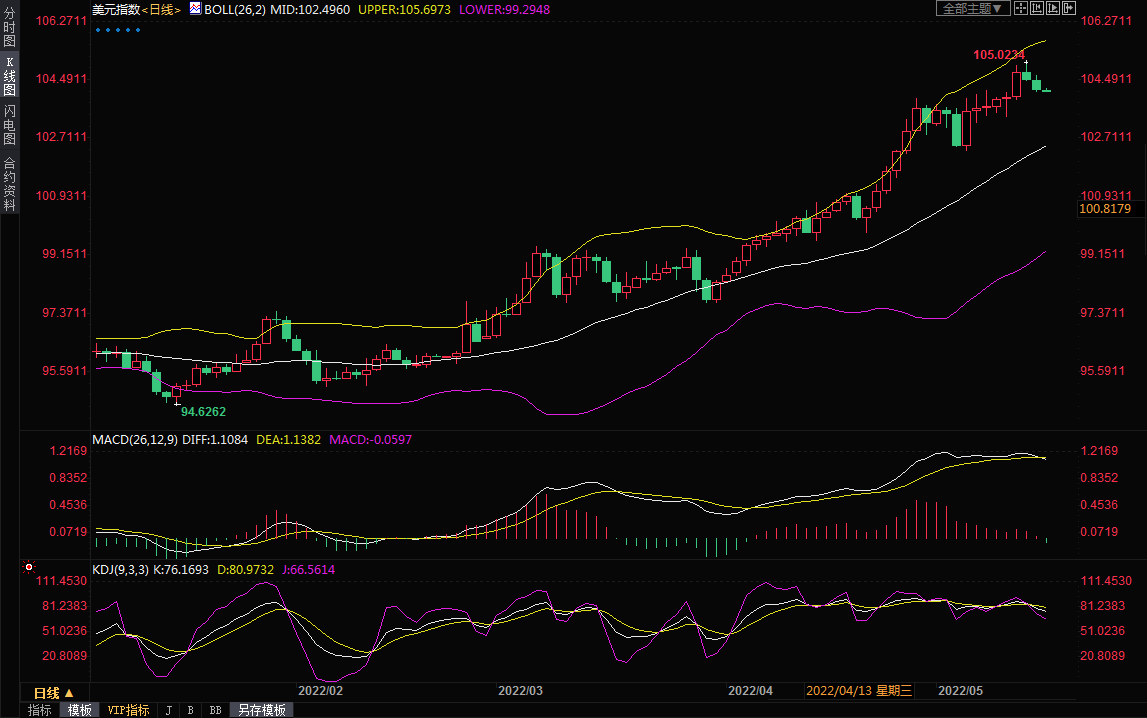Click the red KDJ panel marker icon
The image size is (1147, 718).
point(27,566)
